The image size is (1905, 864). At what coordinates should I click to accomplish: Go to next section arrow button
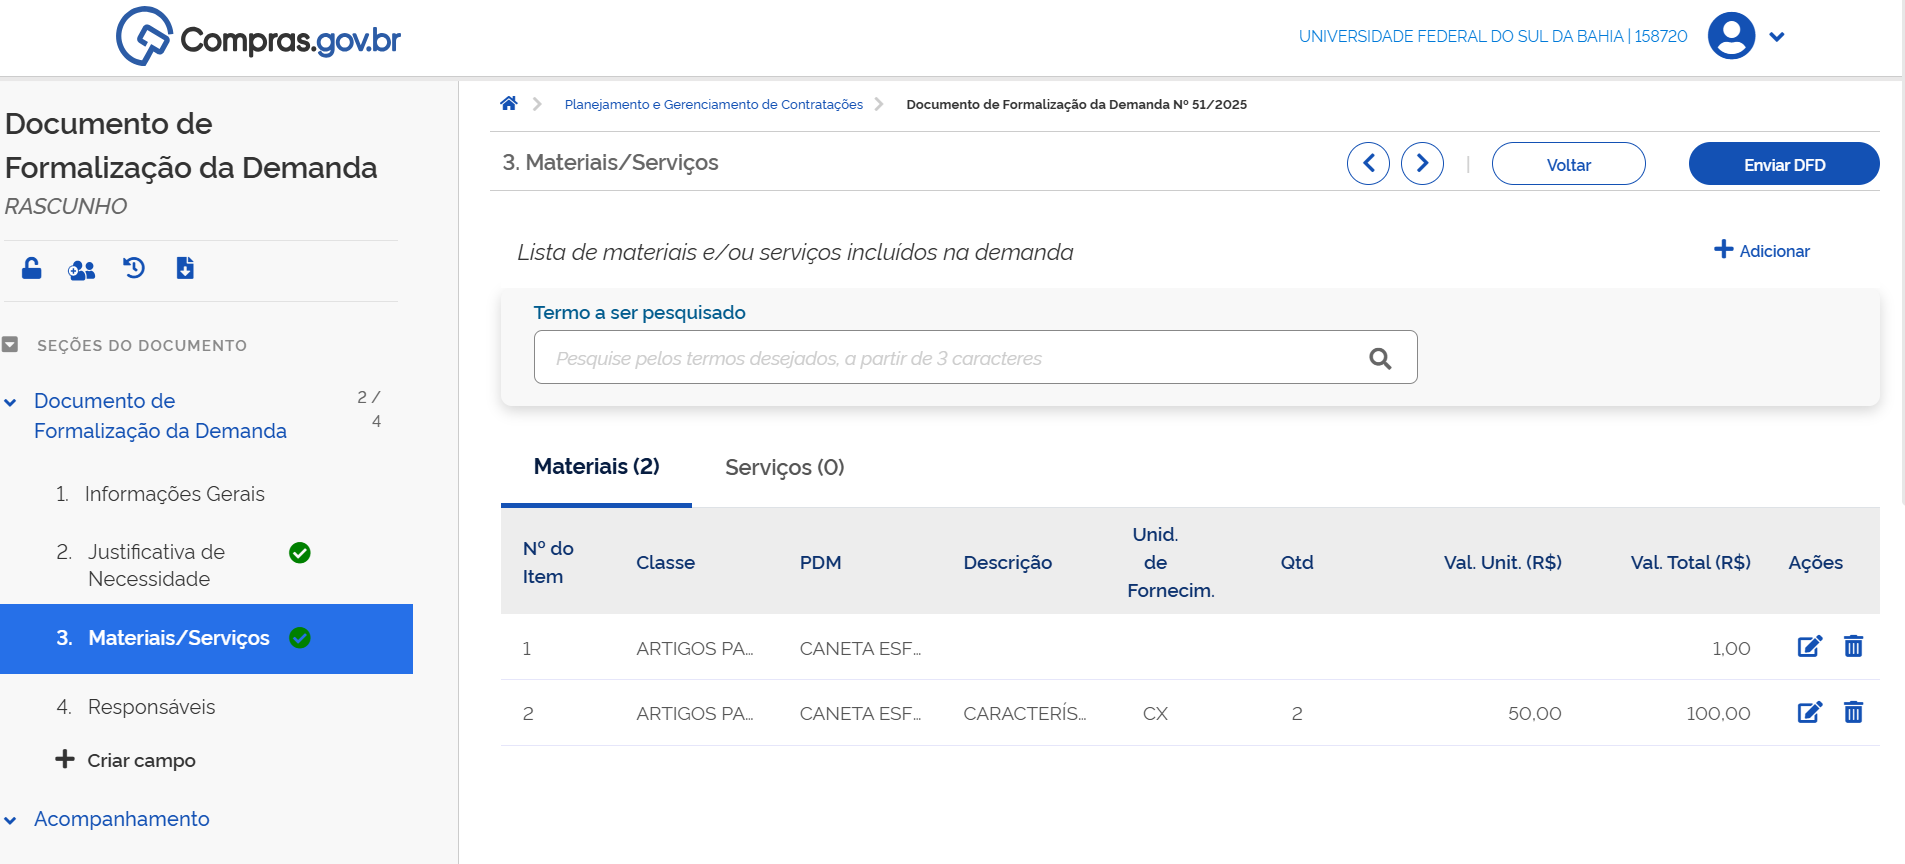tap(1422, 164)
